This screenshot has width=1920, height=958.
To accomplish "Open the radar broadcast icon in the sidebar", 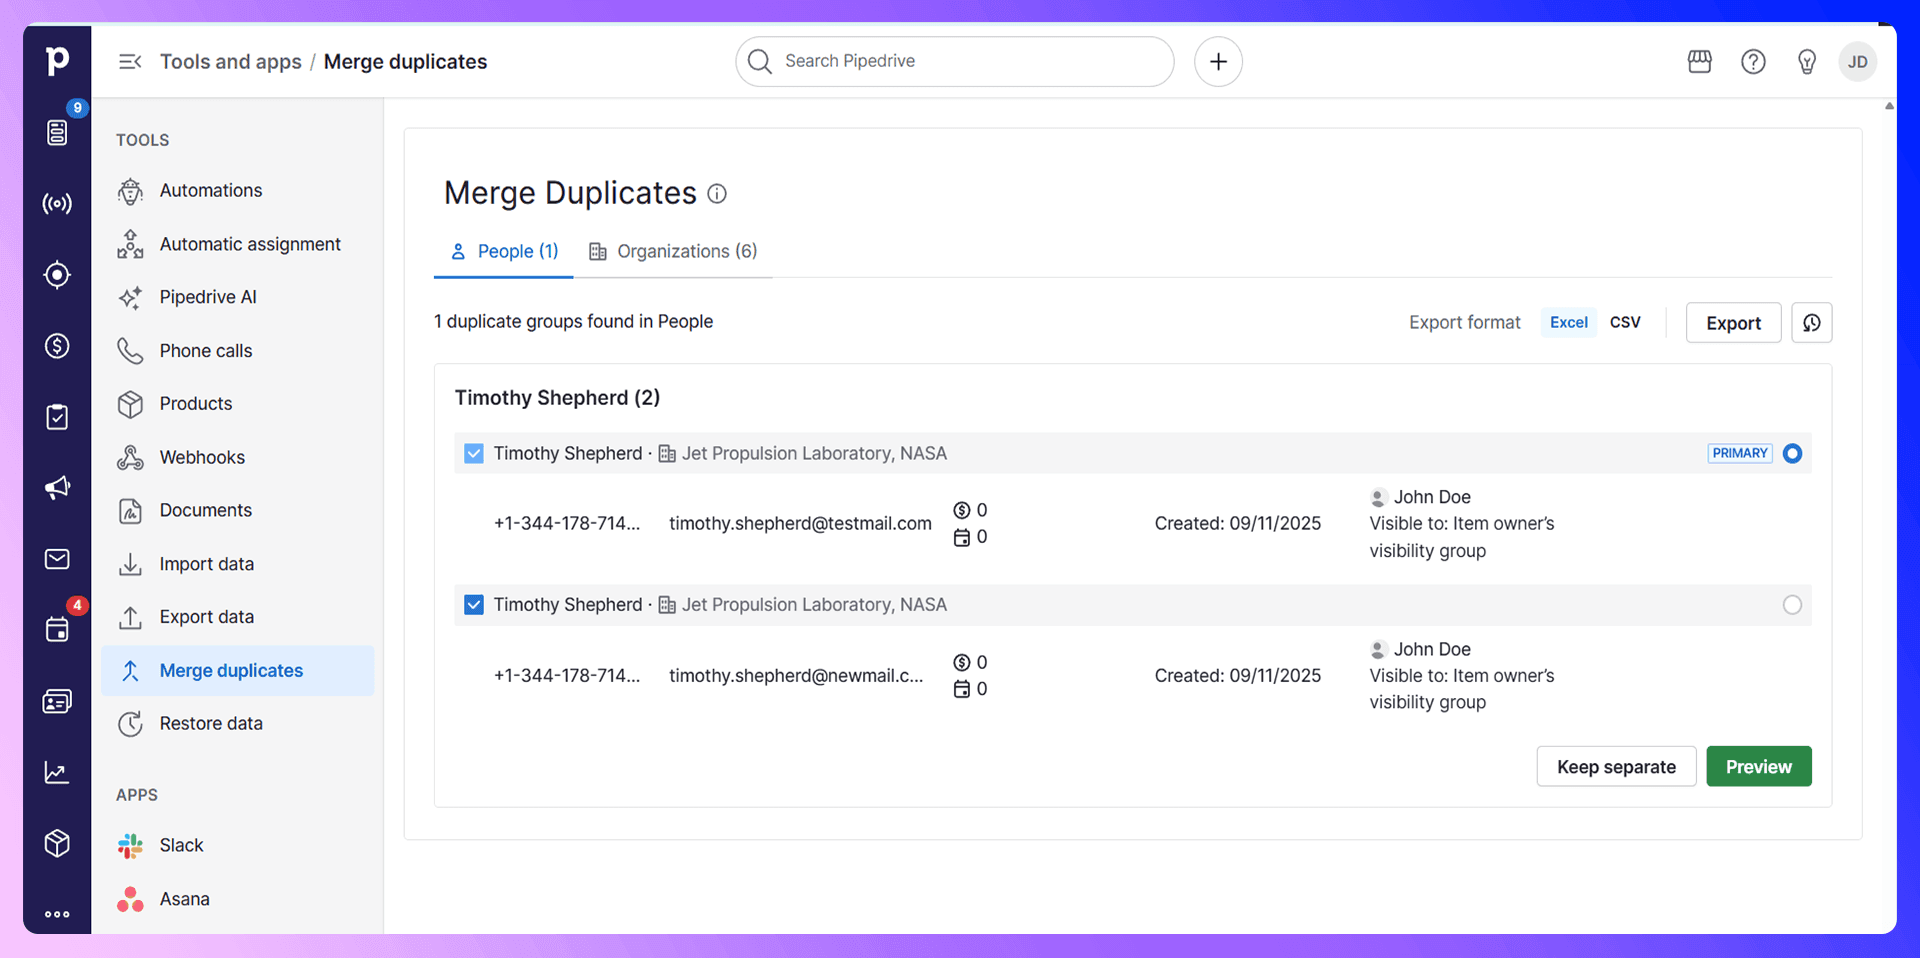I will pyautogui.click(x=57, y=204).
